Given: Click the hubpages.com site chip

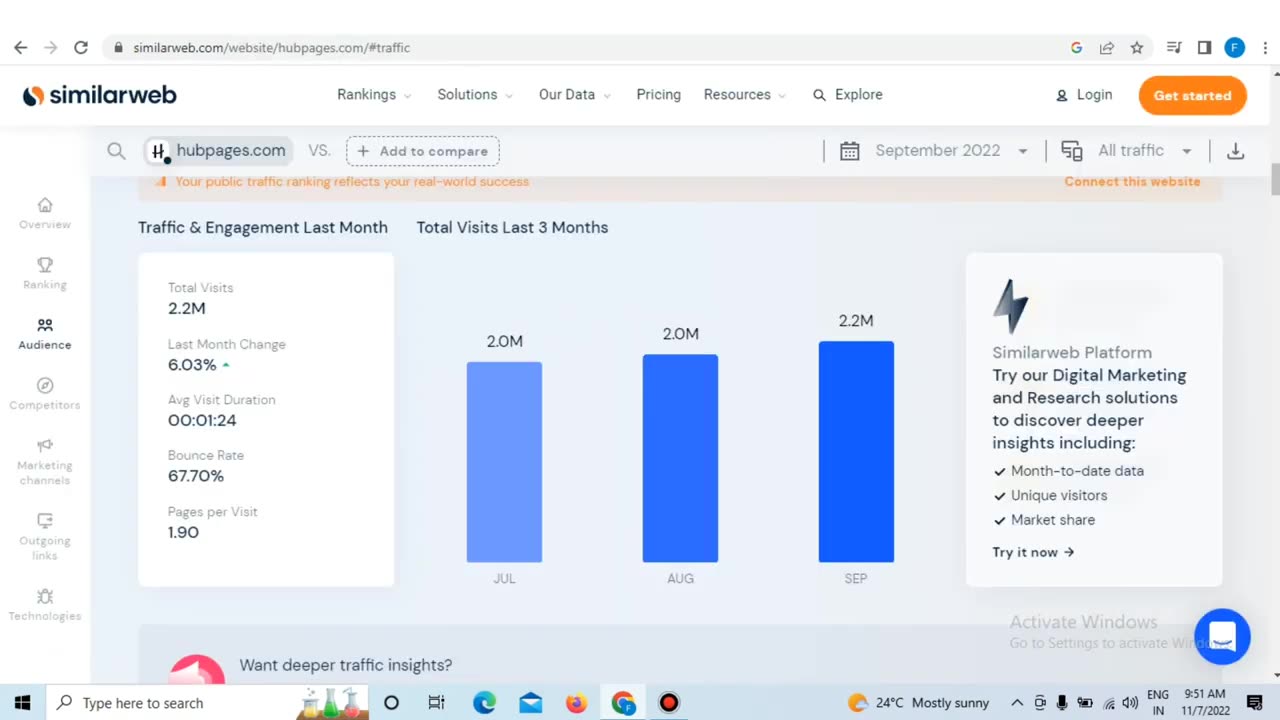Looking at the screenshot, I should point(218,151).
